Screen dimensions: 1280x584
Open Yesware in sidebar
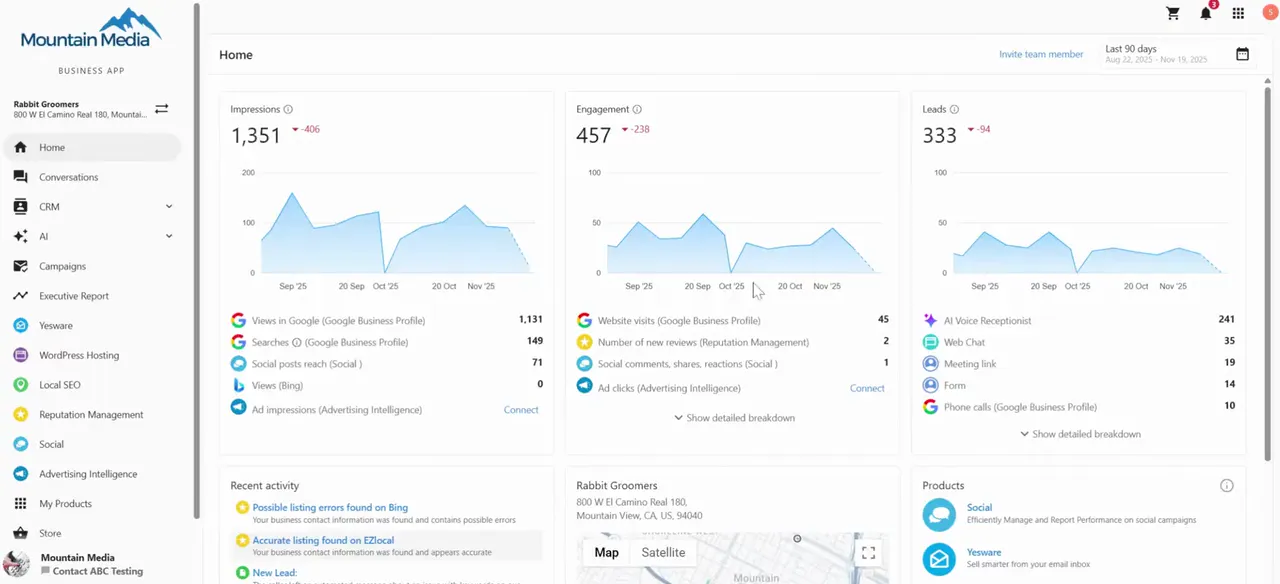92,326
